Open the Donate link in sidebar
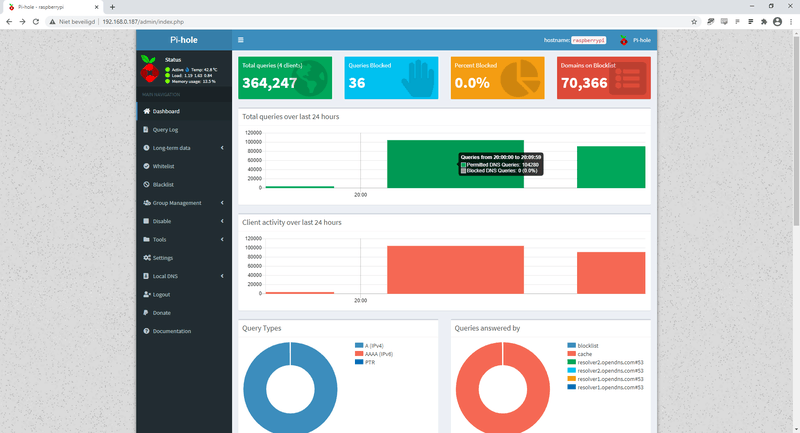Image resolution: width=800 pixels, height=433 pixels. [184, 313]
